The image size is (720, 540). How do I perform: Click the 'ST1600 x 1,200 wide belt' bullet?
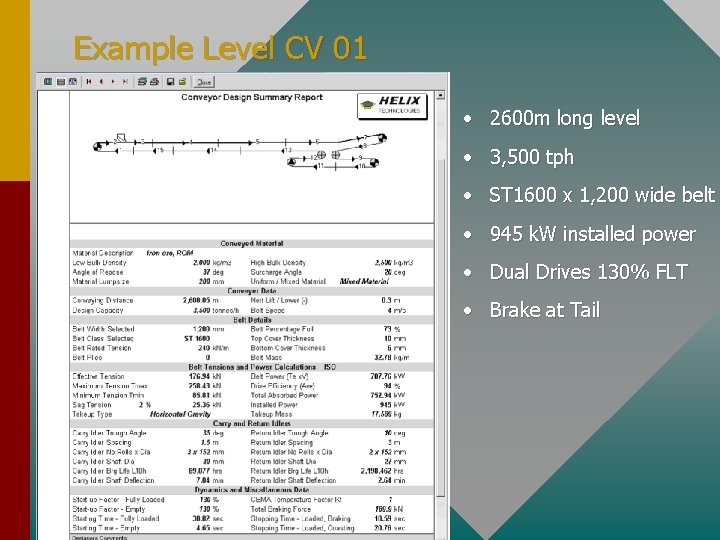coord(602,195)
